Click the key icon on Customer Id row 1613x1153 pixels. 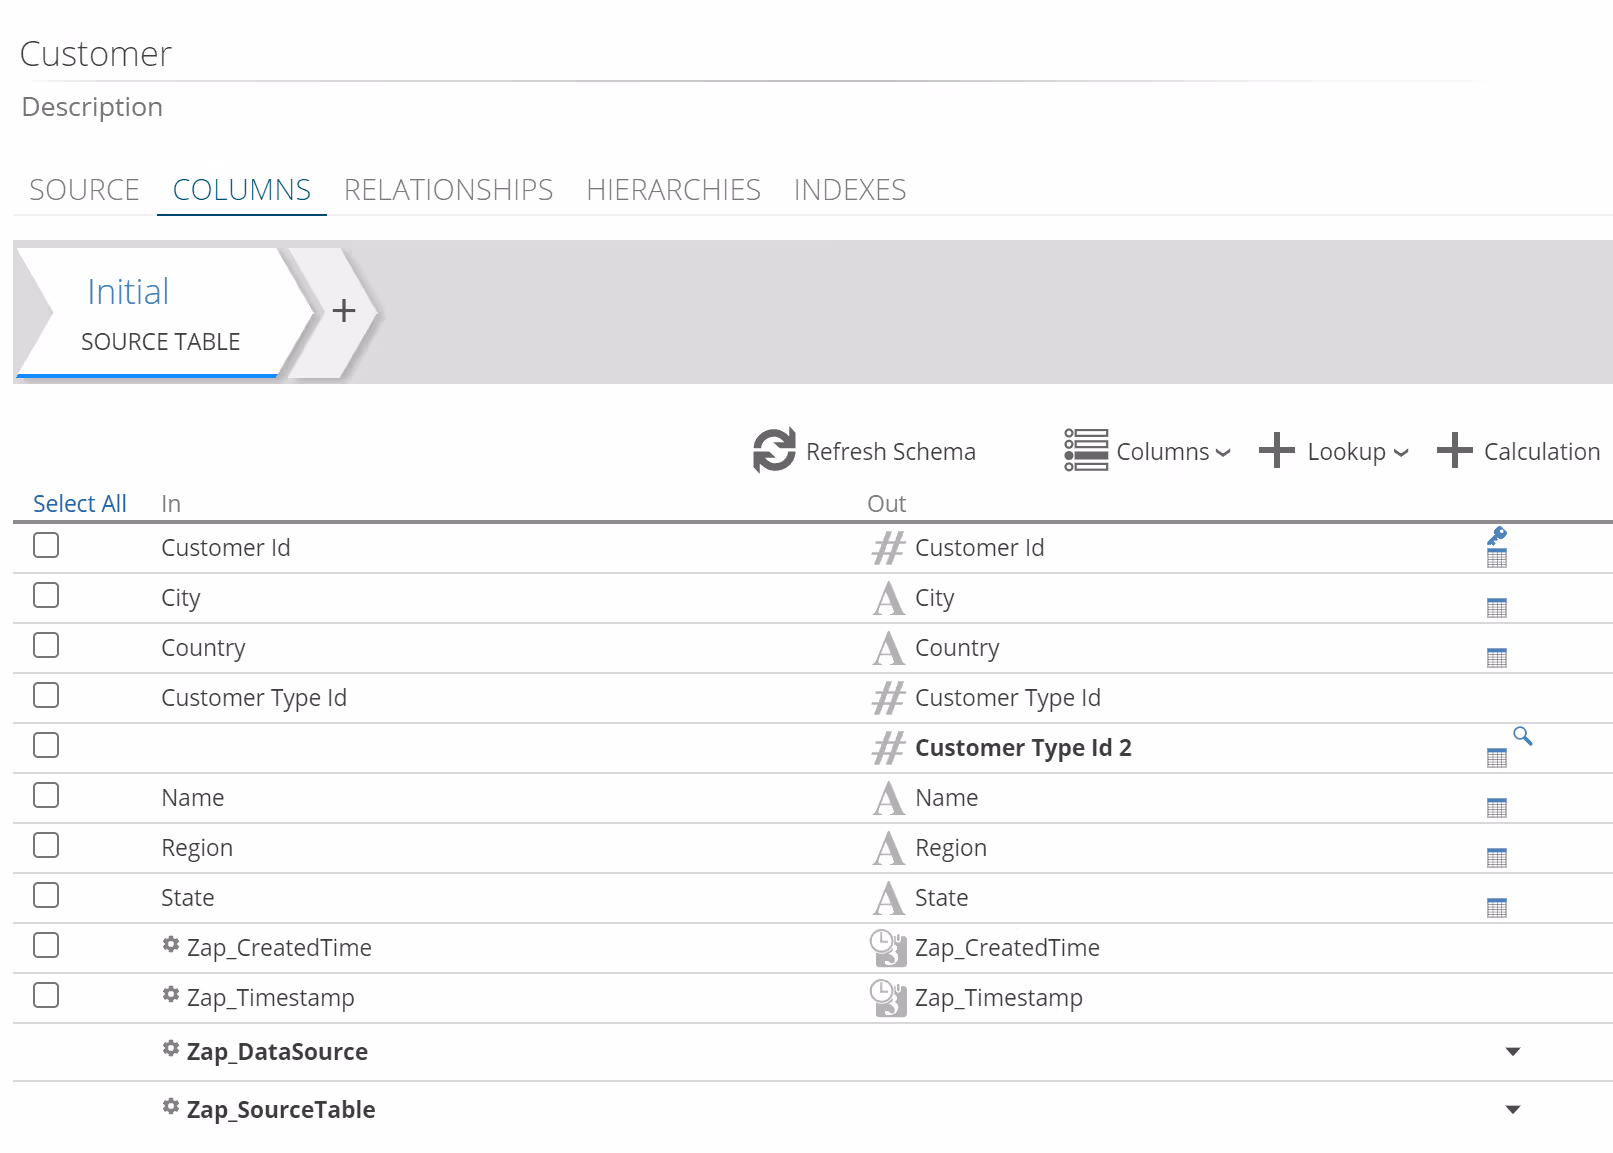coord(1497,536)
